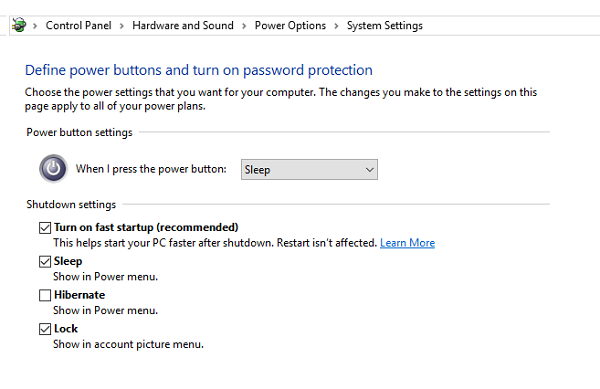Uncheck the Lock checkbox
The height and width of the screenshot is (389, 600).
(45, 329)
